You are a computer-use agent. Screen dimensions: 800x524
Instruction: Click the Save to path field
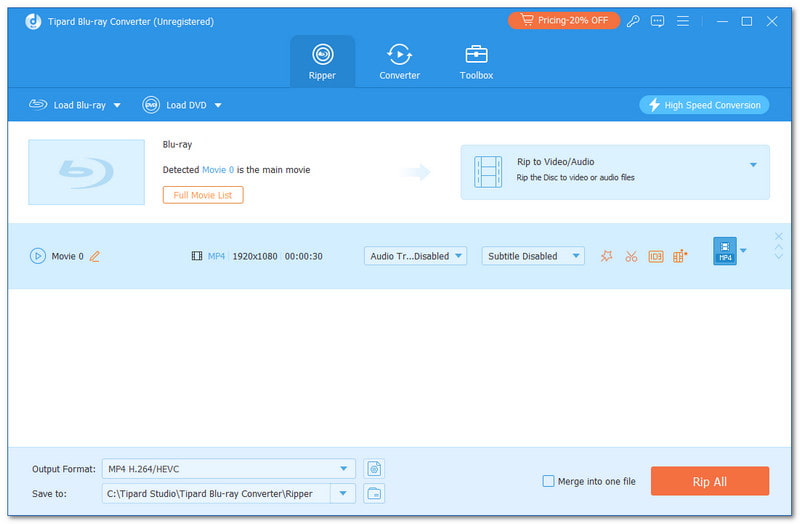tap(216, 494)
